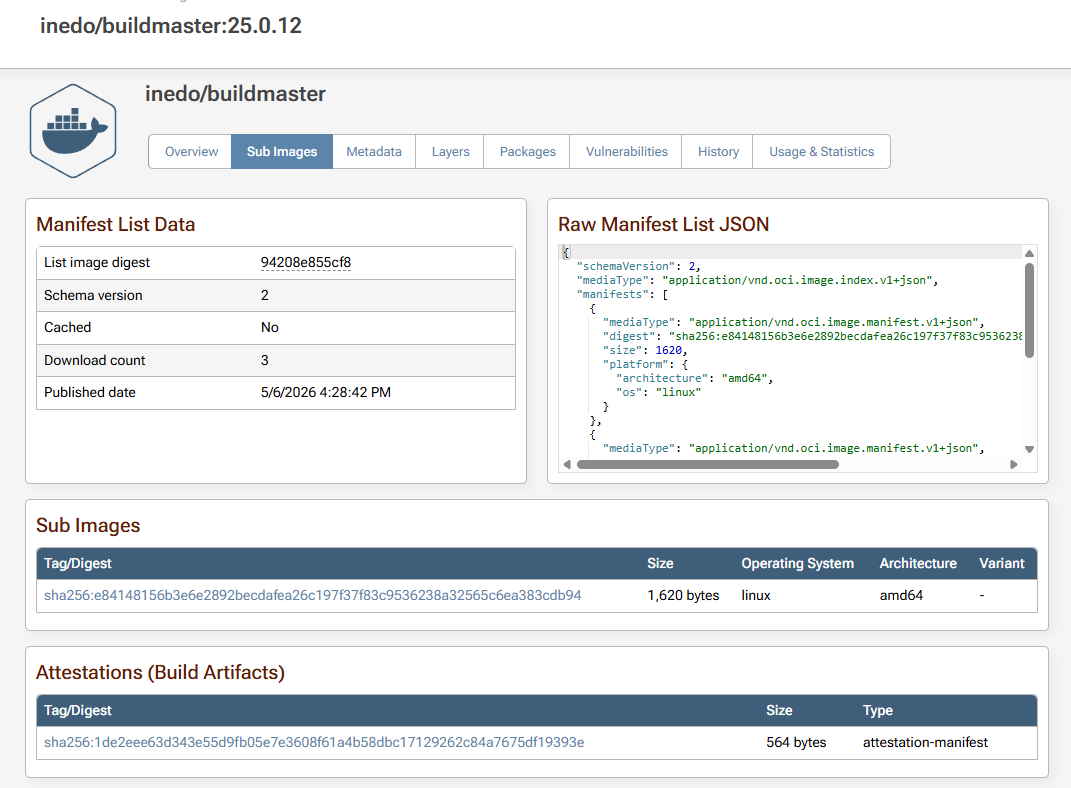Click JSON viewer scroll right arrow
The width and height of the screenshot is (1071, 788).
click(1014, 464)
